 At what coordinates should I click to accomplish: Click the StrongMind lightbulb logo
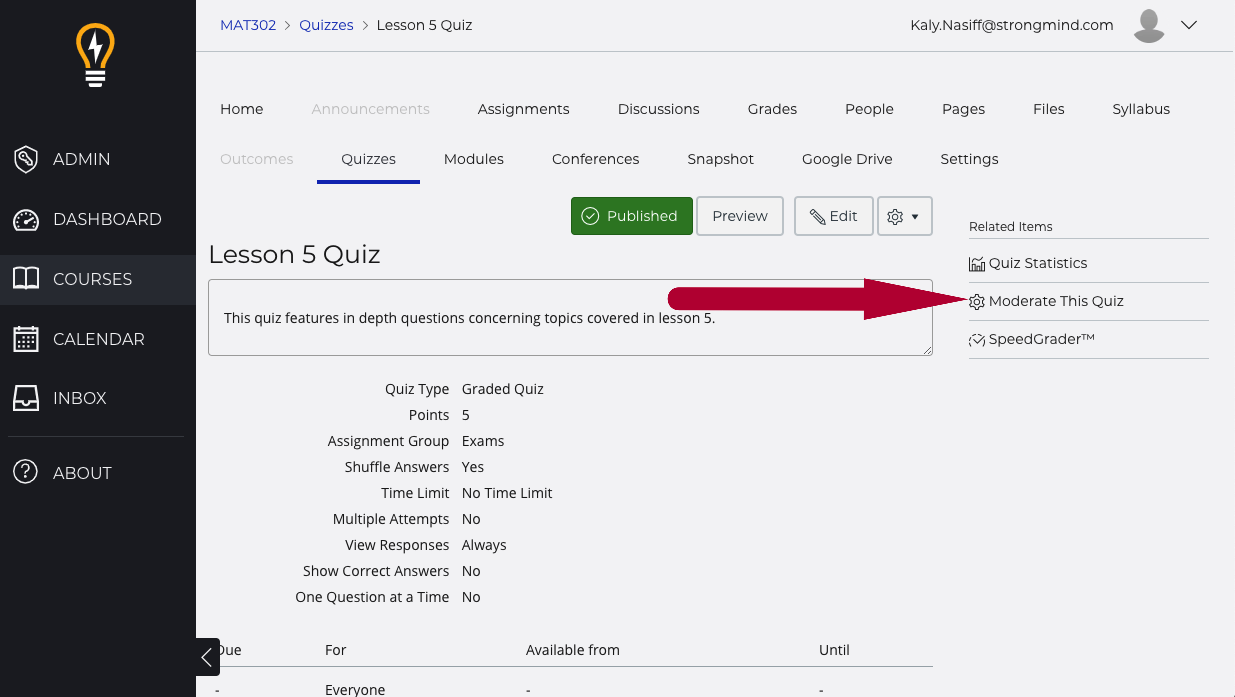click(96, 56)
